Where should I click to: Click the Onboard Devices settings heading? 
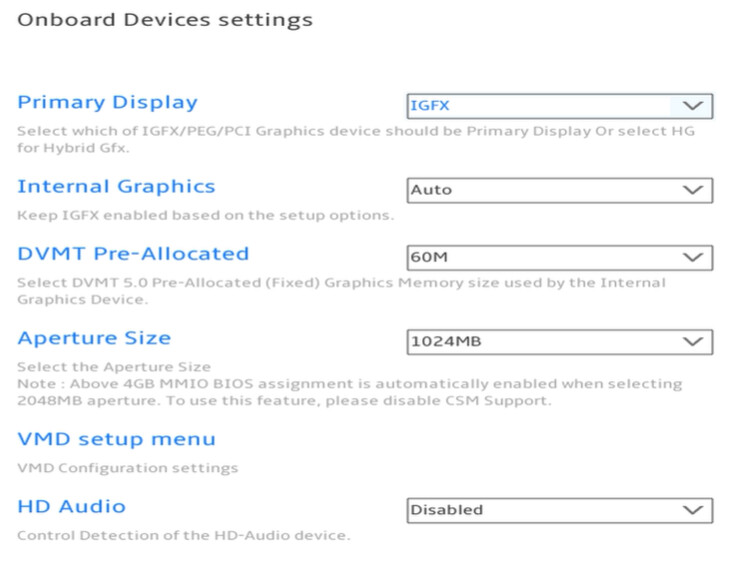coord(165,19)
